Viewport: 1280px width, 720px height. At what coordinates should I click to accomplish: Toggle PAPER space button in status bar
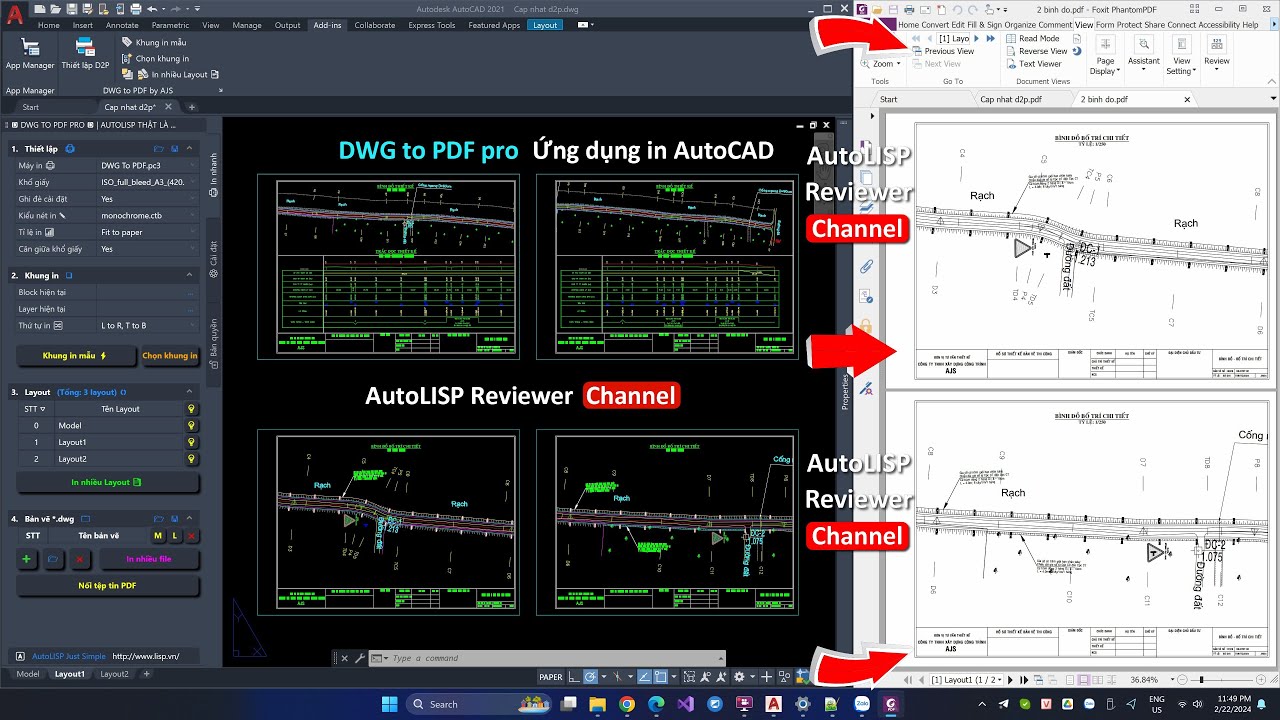coord(551,677)
